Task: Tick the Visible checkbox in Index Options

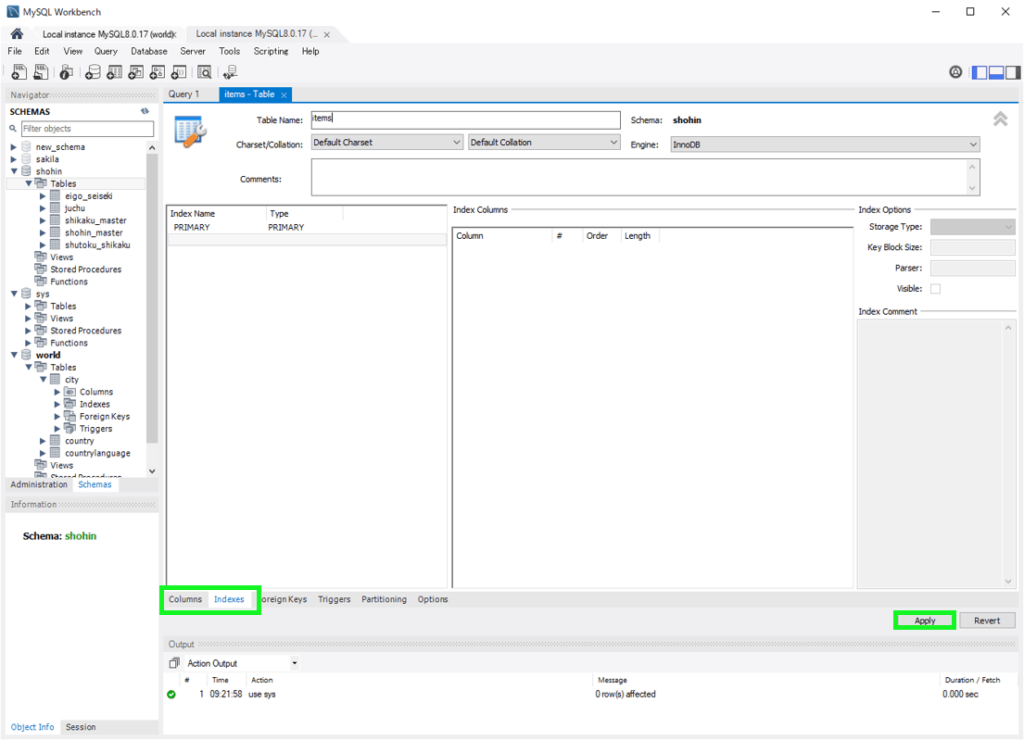Action: (x=935, y=289)
